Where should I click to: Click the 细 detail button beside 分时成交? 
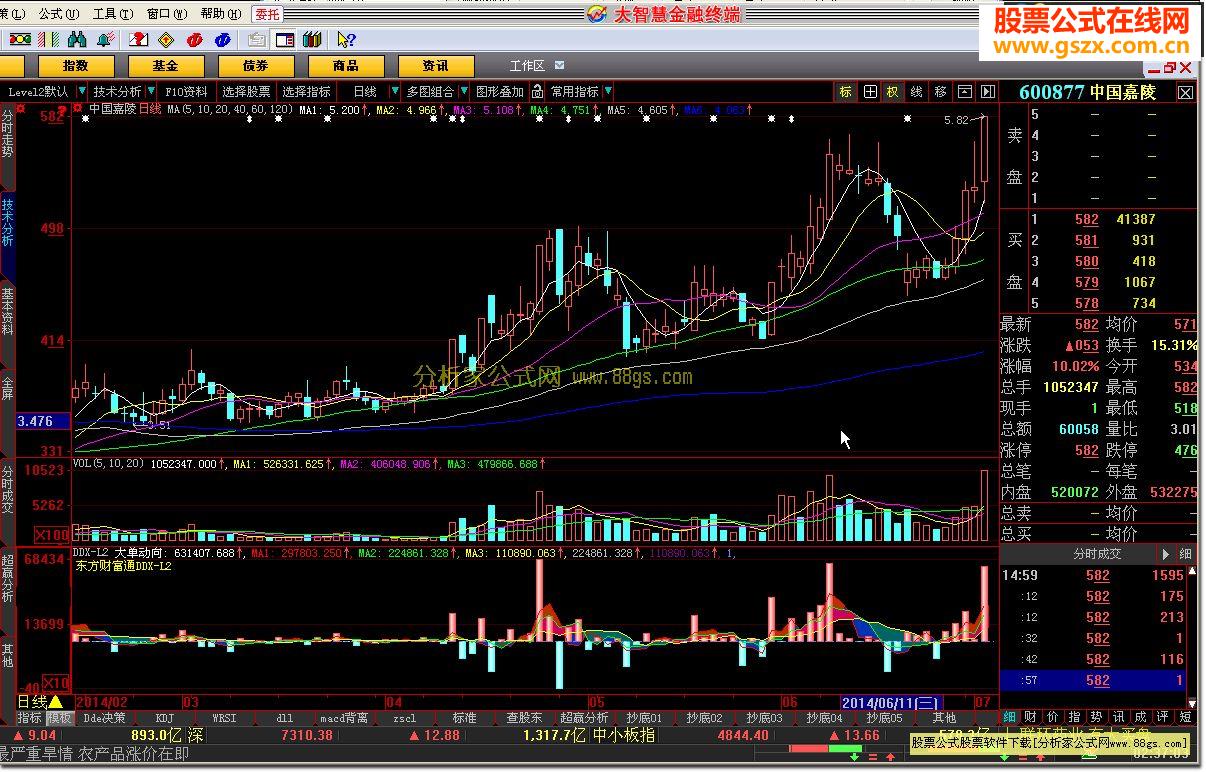(x=1186, y=554)
